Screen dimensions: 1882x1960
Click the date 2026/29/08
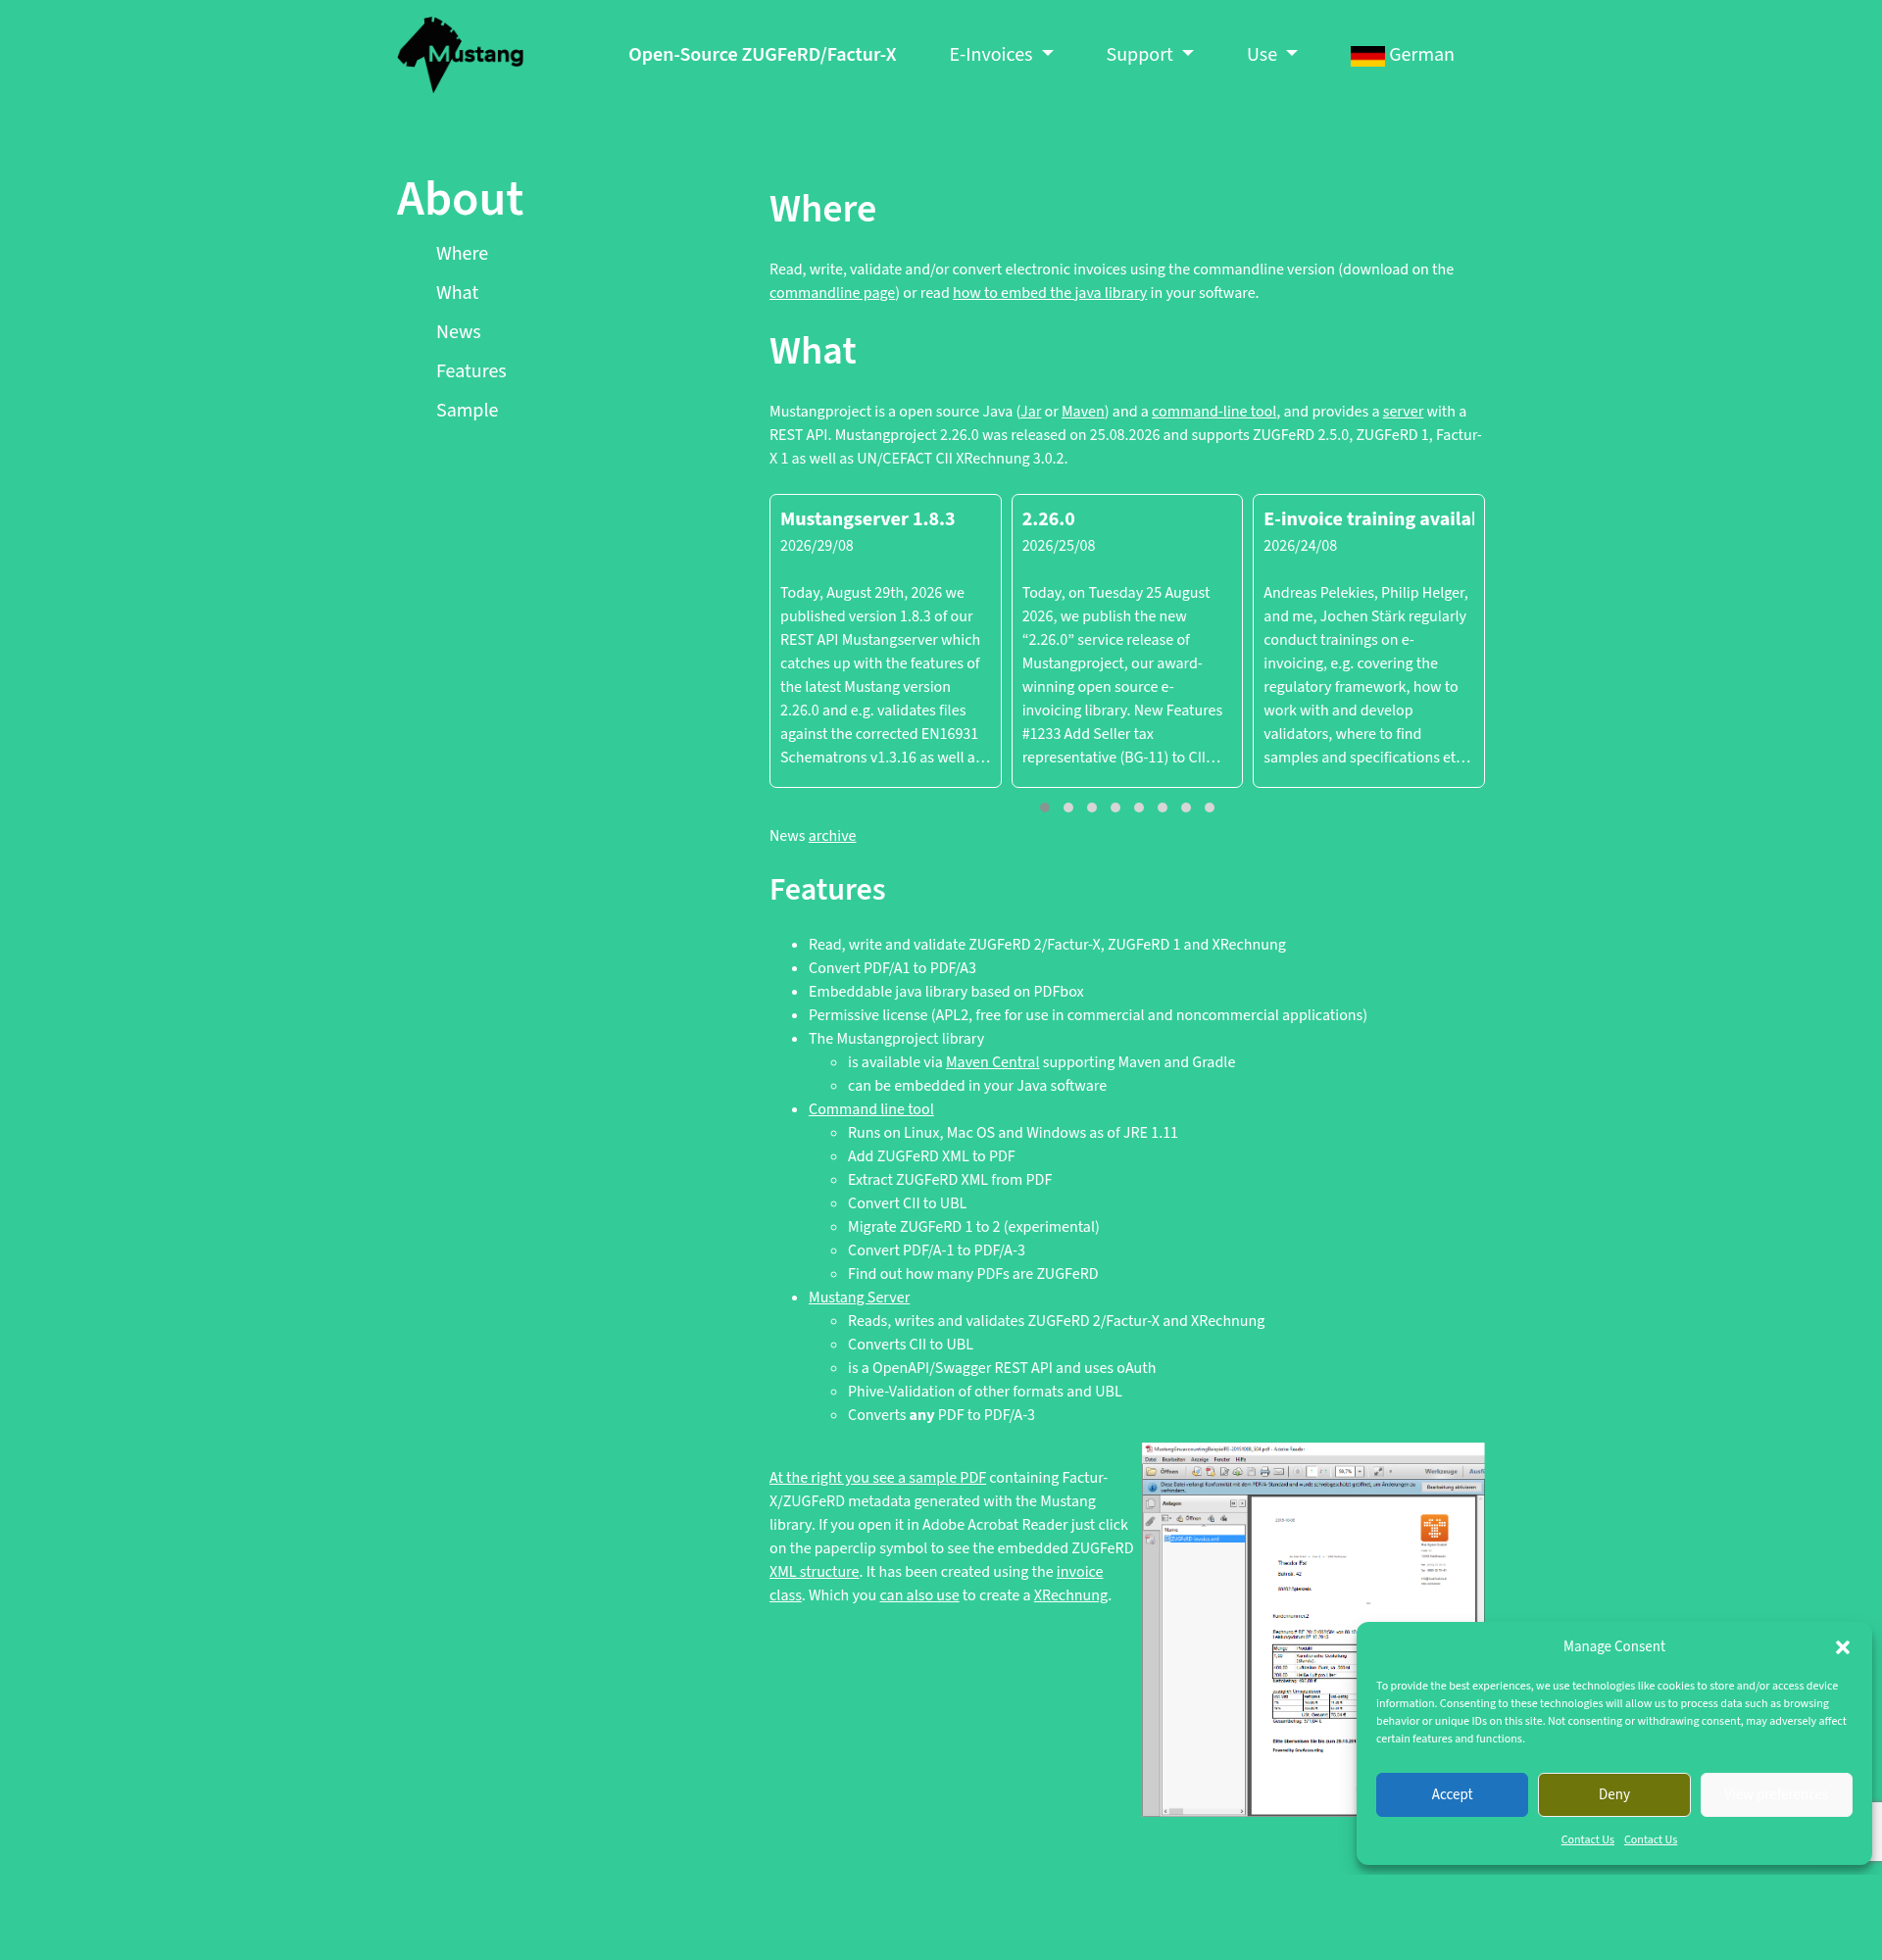click(x=816, y=546)
